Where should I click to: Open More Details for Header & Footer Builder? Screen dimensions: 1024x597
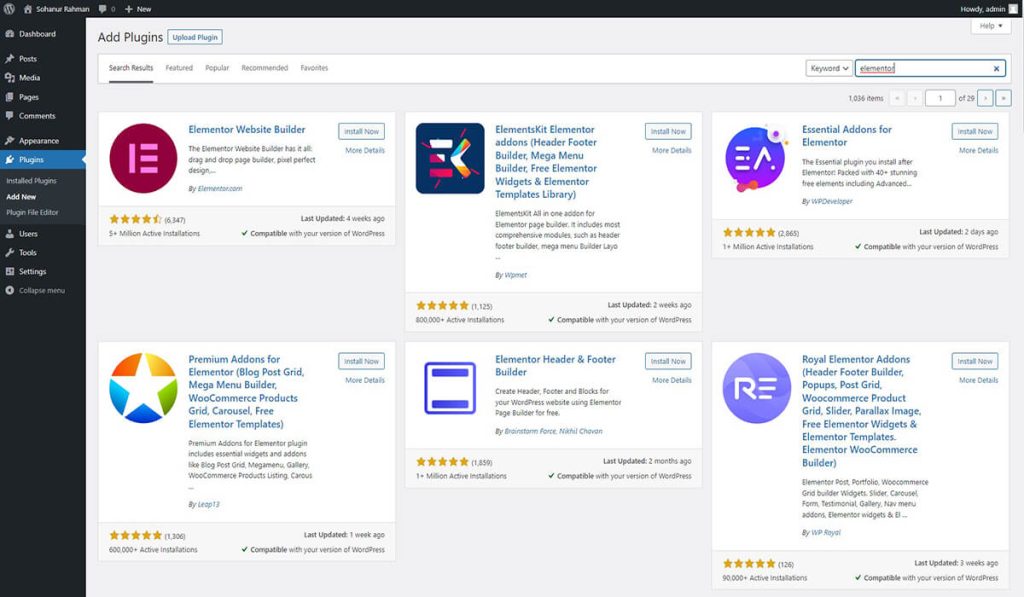tap(671, 380)
